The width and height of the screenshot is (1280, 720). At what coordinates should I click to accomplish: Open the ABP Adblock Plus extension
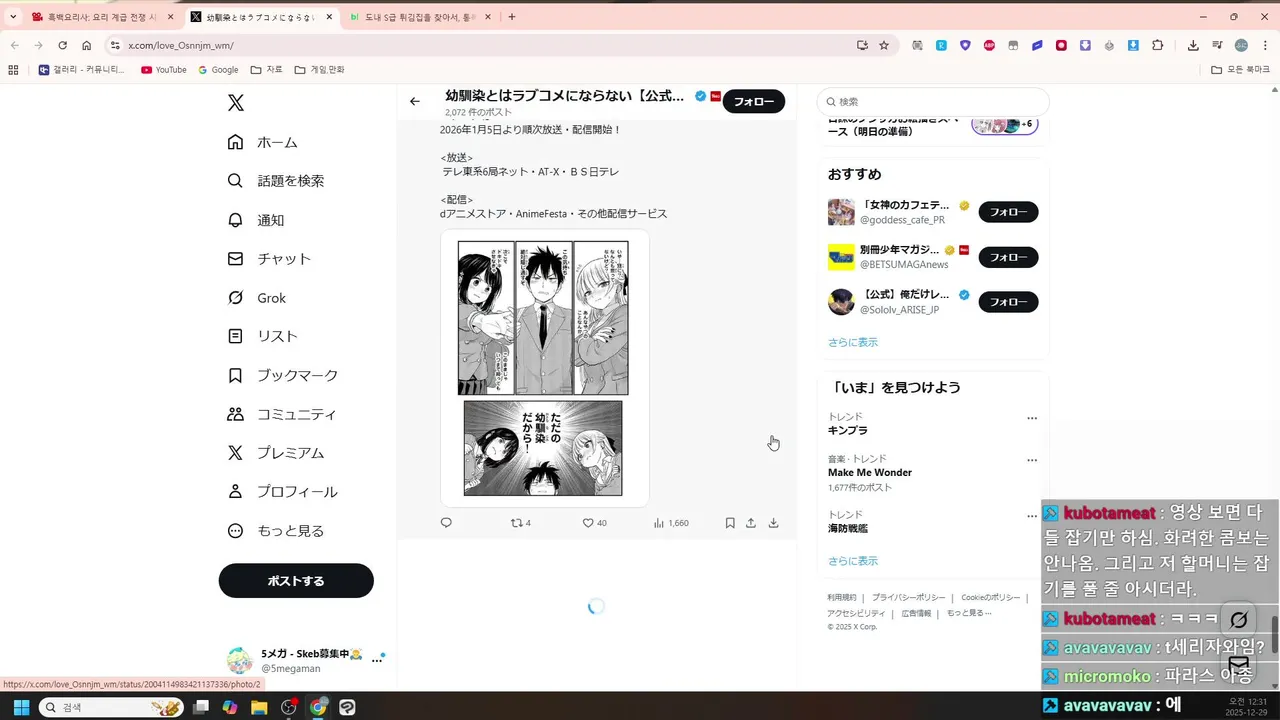[x=989, y=45]
